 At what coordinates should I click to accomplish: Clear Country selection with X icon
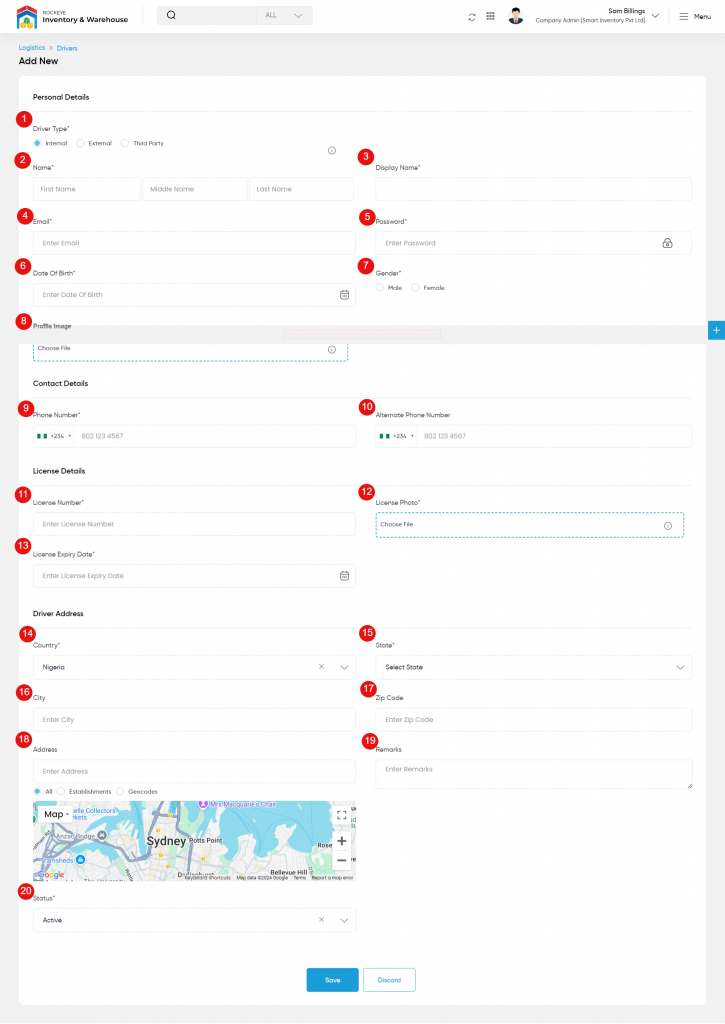[321, 667]
